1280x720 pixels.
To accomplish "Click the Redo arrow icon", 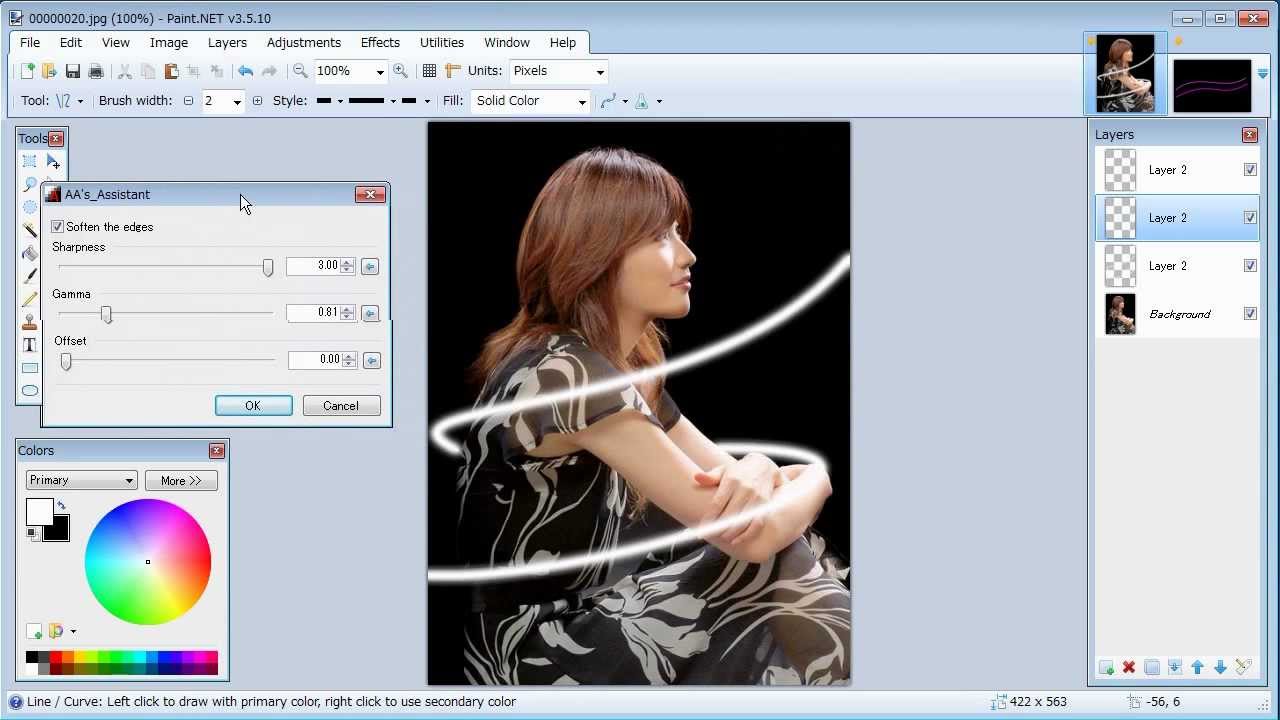I will point(269,71).
